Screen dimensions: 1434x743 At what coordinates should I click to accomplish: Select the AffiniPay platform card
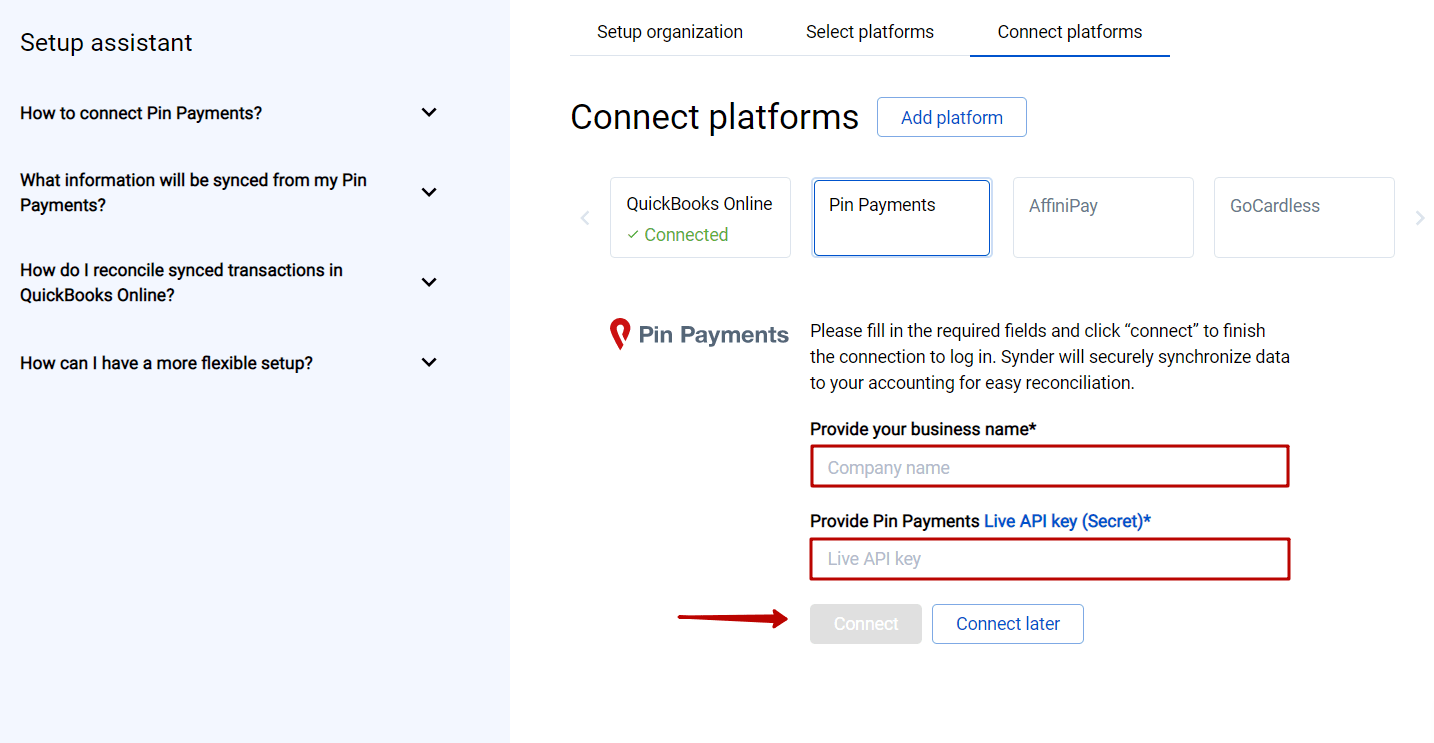pyautogui.click(x=1103, y=217)
